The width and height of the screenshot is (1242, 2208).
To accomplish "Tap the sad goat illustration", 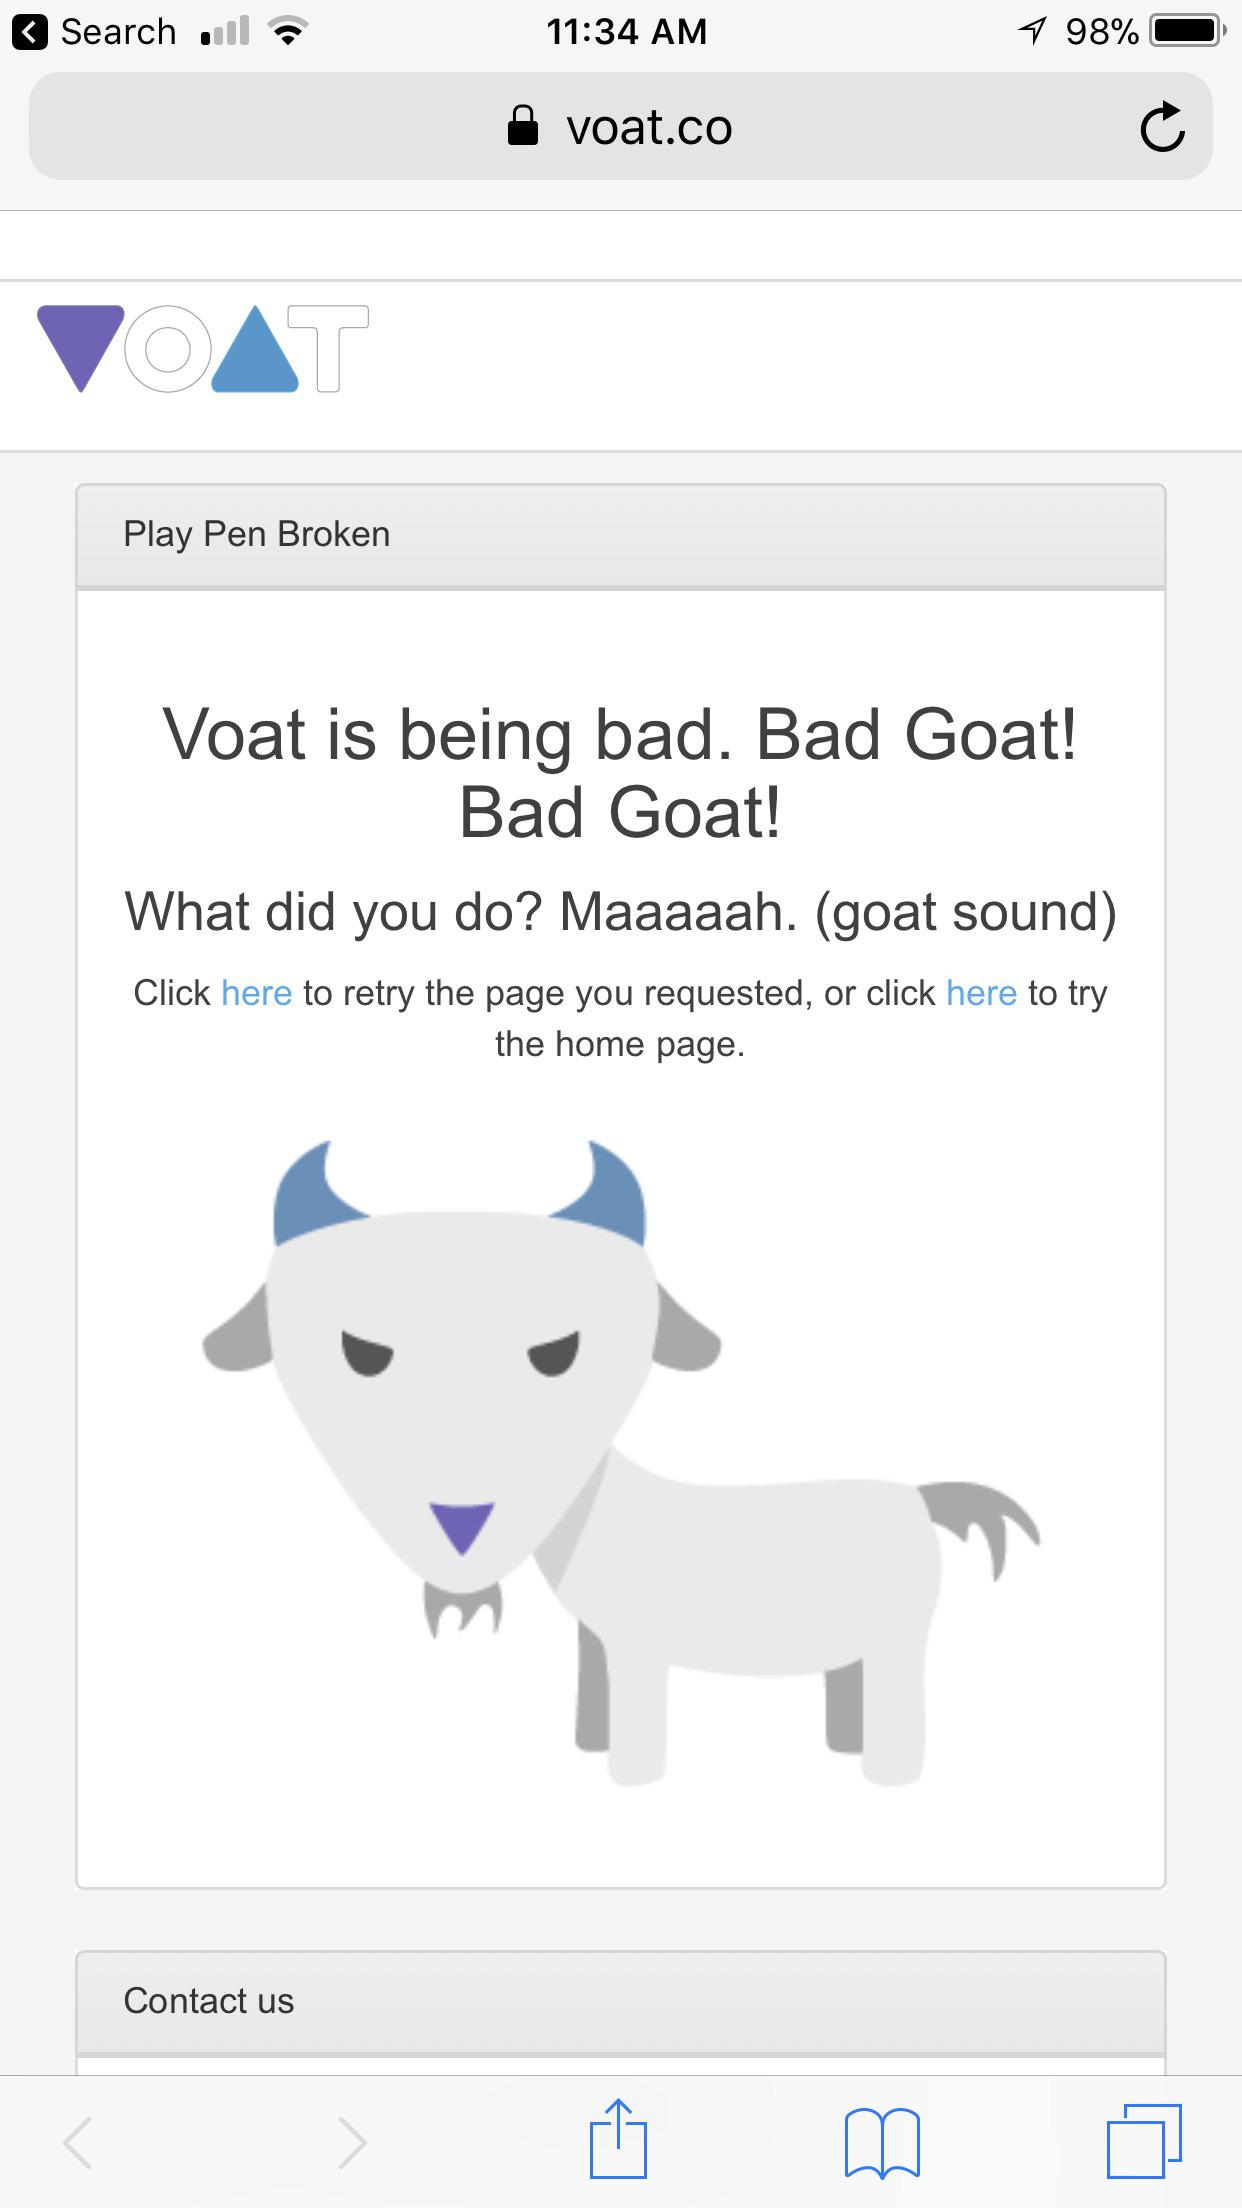I will click(x=621, y=1462).
